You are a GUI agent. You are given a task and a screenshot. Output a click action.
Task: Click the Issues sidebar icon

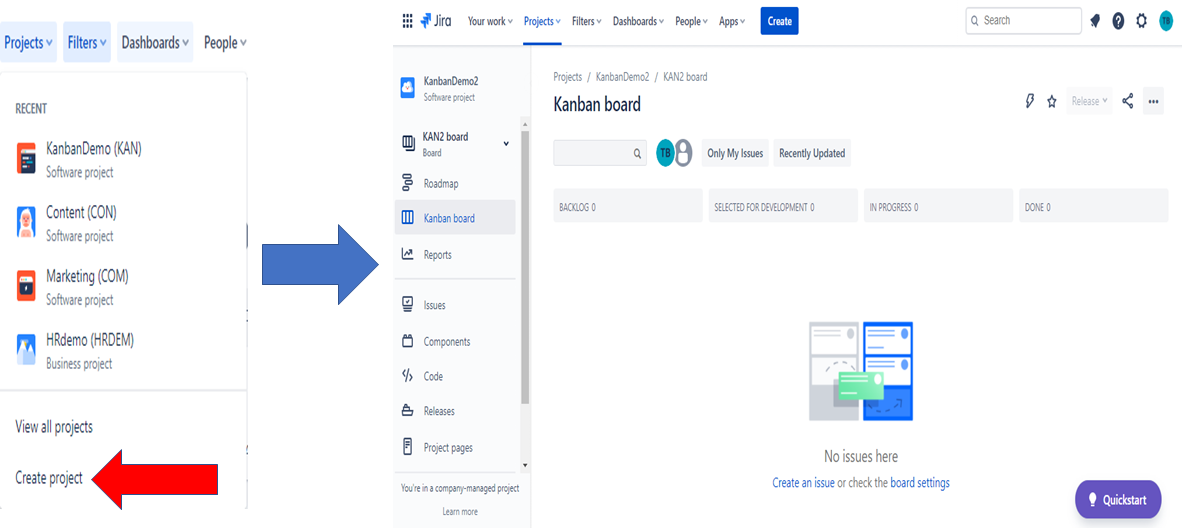click(408, 305)
